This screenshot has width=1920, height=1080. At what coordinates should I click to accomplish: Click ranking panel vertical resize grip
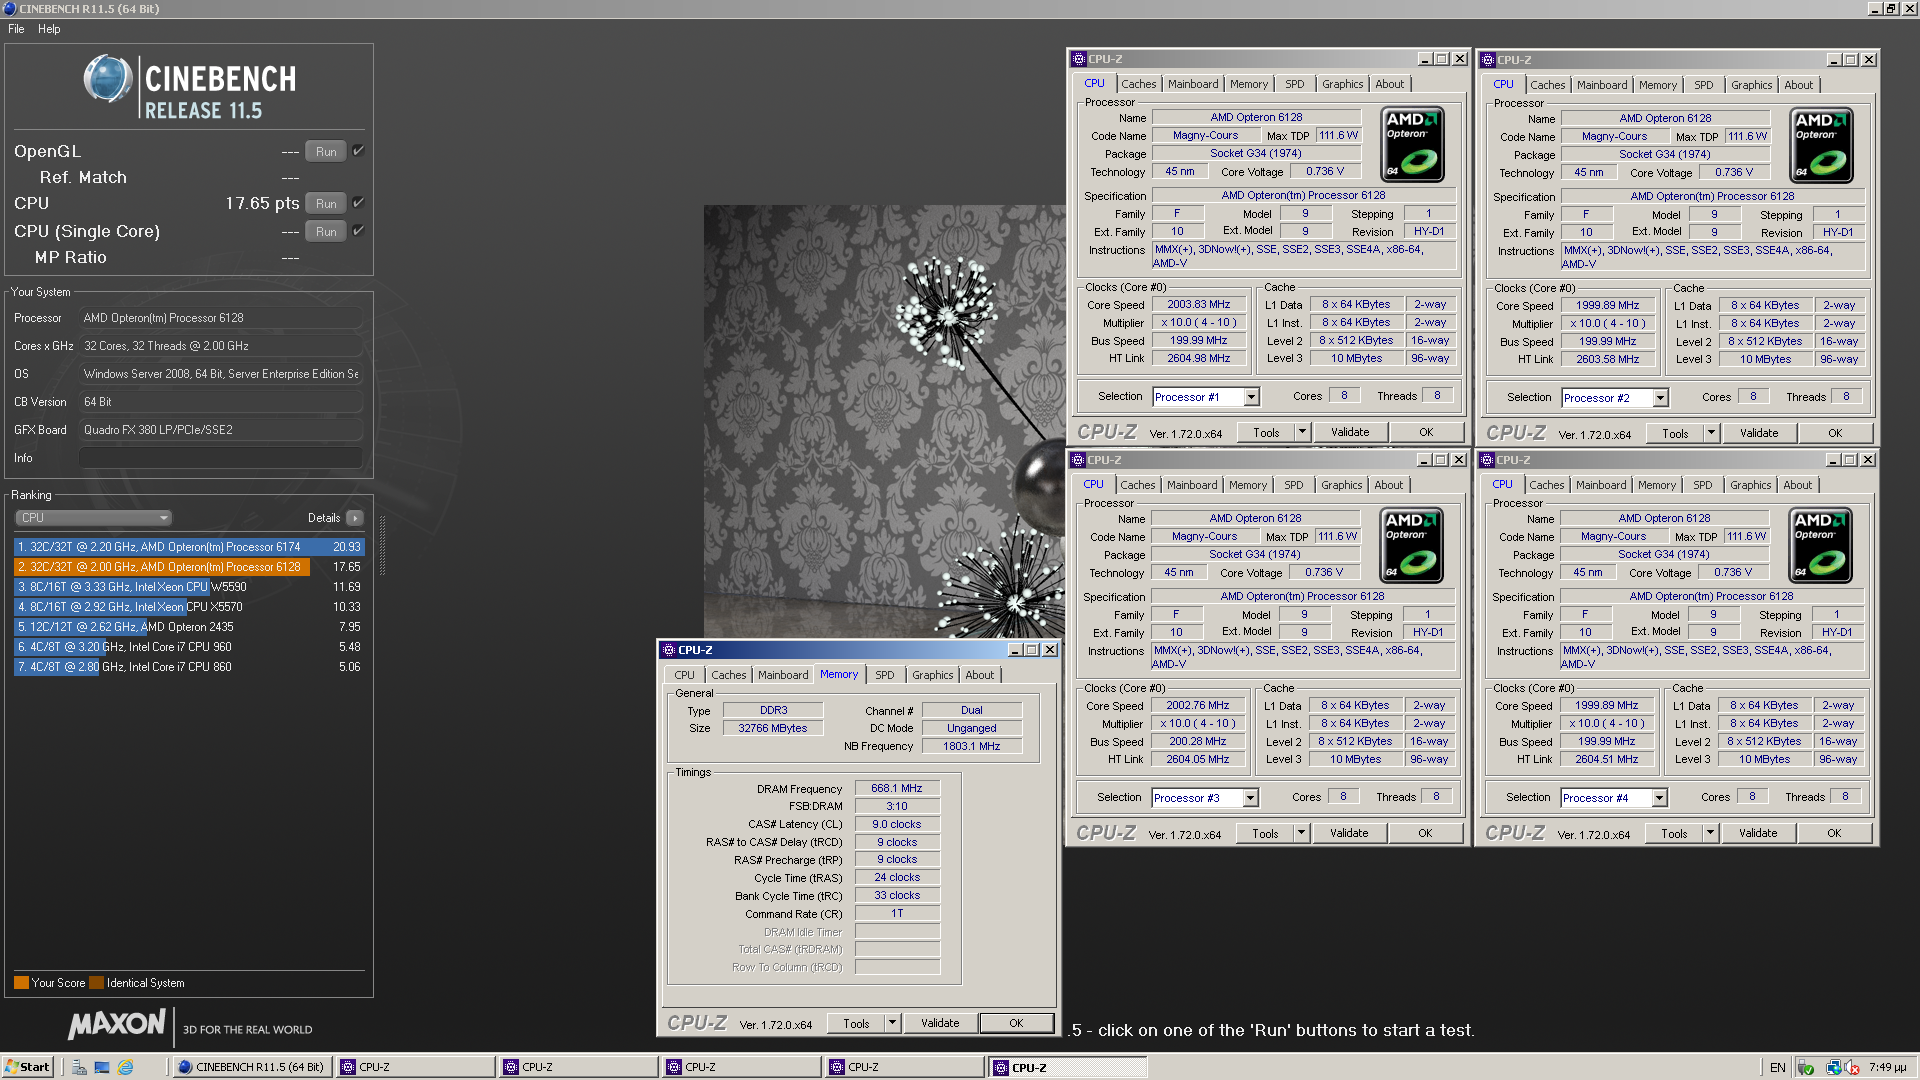[381, 545]
